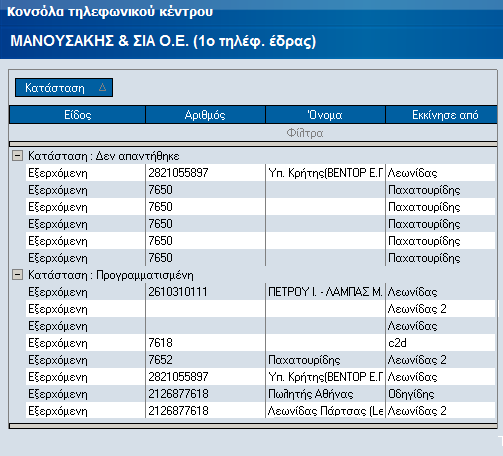This screenshot has height=456, width=503.
Task: Sort by the Όνομα column header
Action: click(325, 115)
